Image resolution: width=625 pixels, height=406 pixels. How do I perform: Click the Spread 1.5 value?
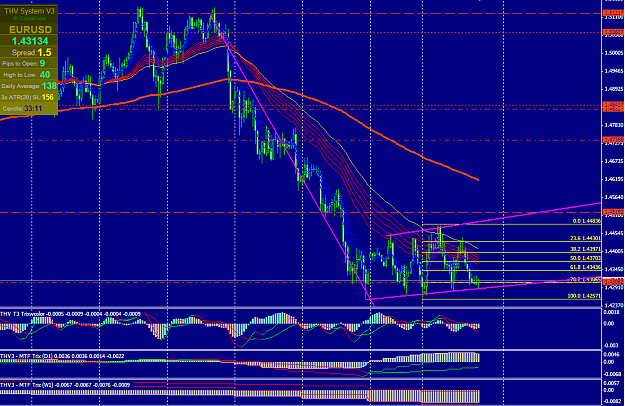coord(44,53)
